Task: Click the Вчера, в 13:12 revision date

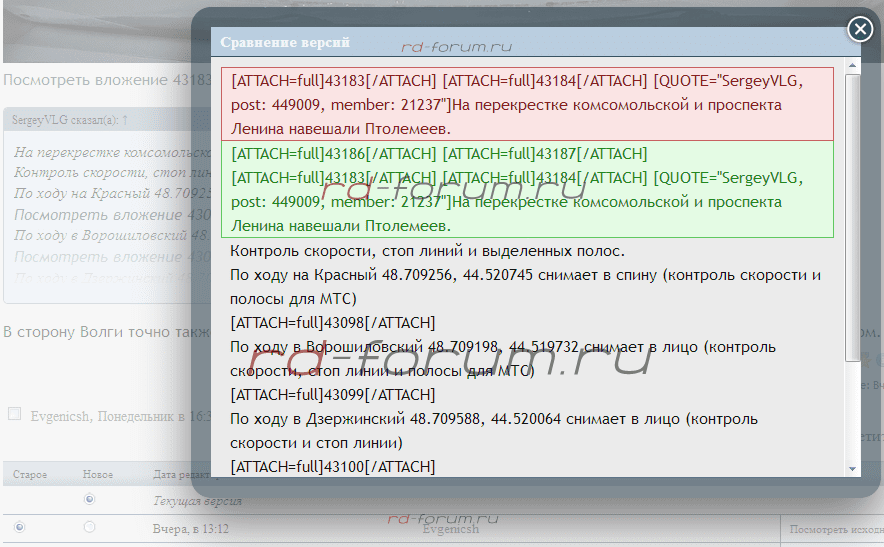Action: pyautogui.click(x=191, y=528)
